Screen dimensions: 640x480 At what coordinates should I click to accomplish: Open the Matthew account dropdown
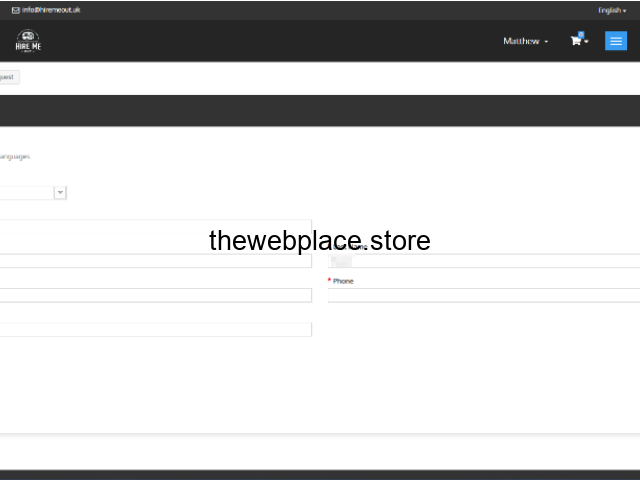tap(525, 41)
